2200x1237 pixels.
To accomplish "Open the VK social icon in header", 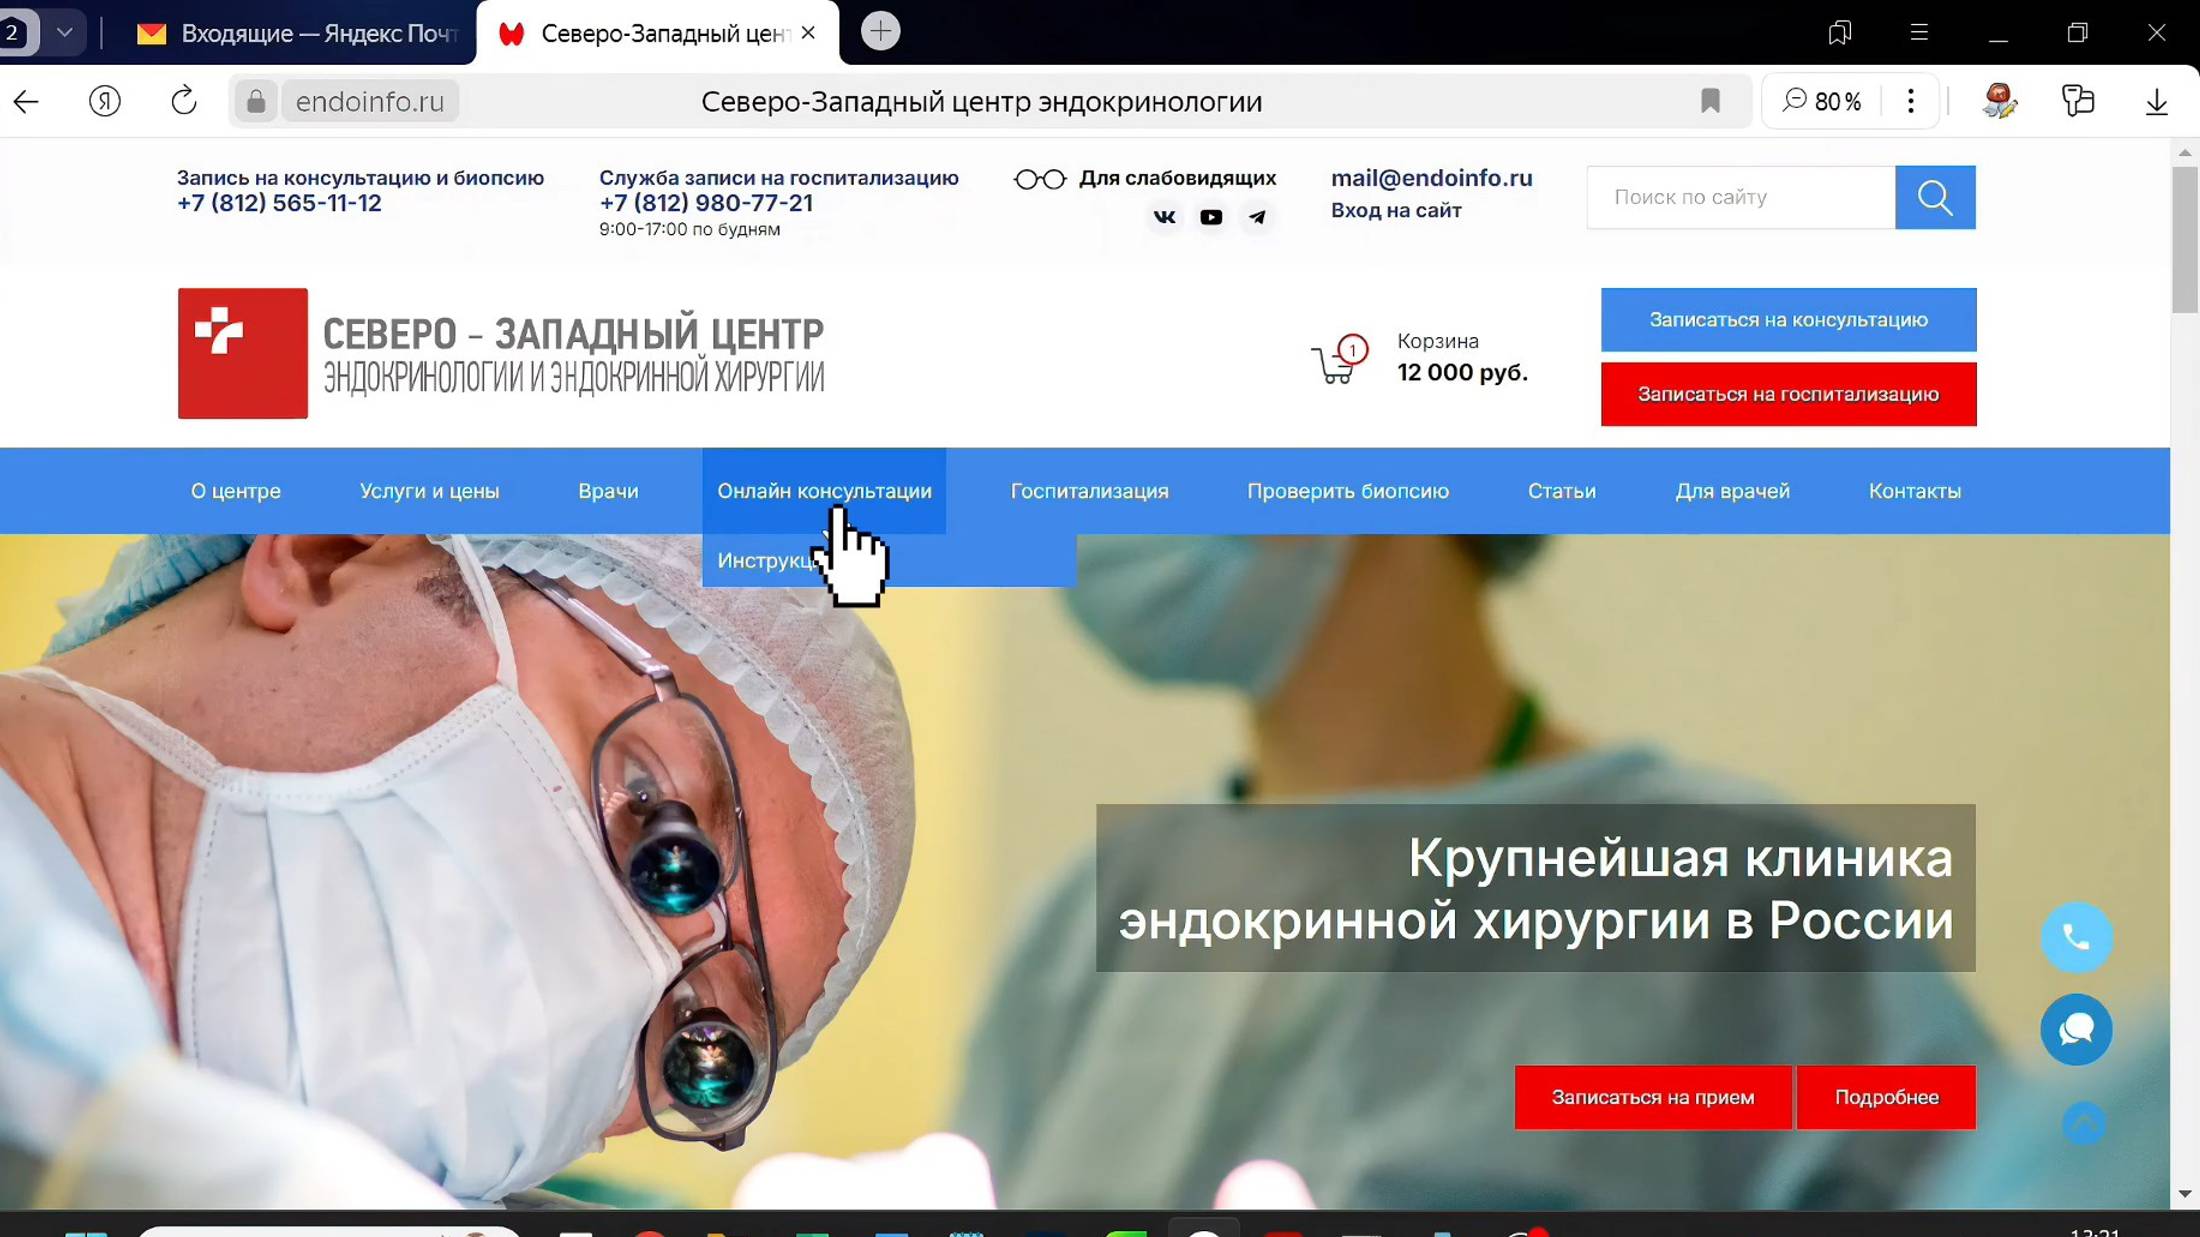I will click(x=1164, y=217).
